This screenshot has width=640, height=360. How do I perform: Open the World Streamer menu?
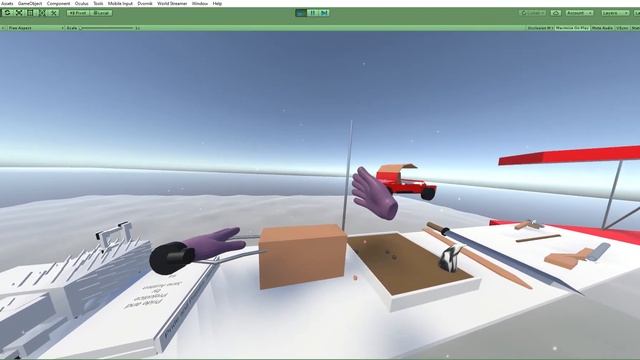pos(172,3)
